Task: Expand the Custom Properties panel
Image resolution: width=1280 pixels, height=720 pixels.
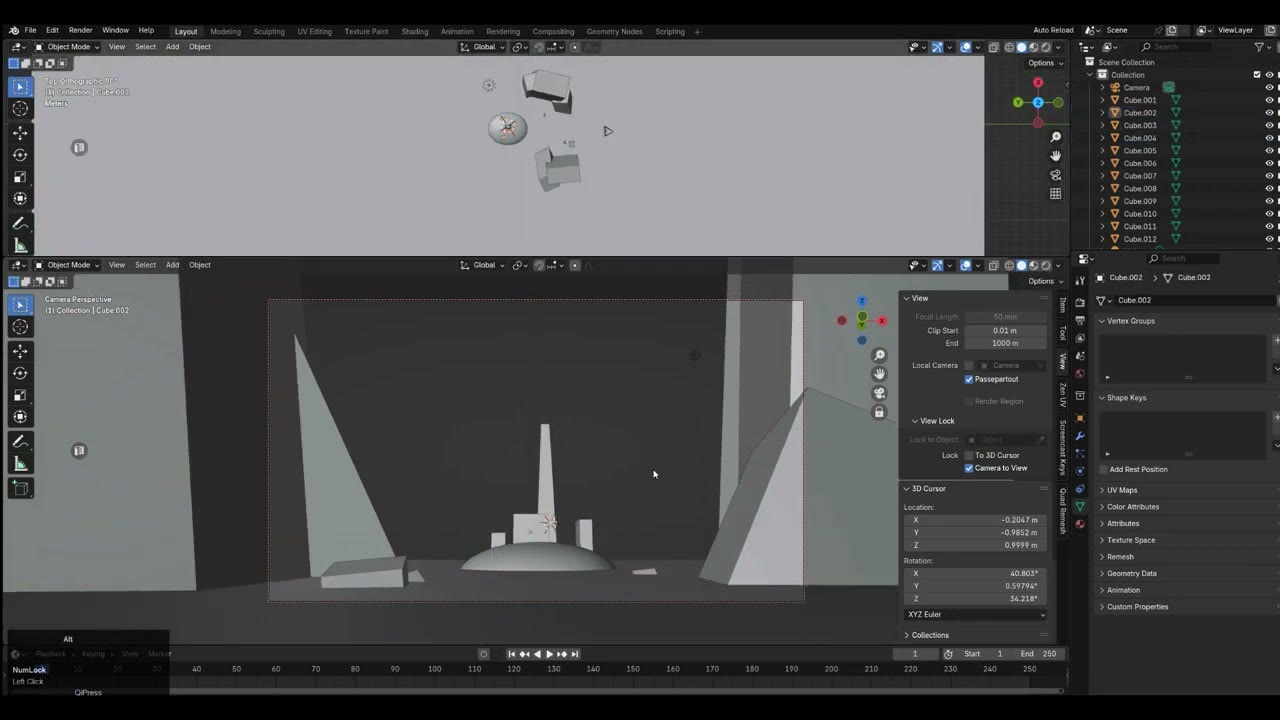Action: click(x=1137, y=607)
